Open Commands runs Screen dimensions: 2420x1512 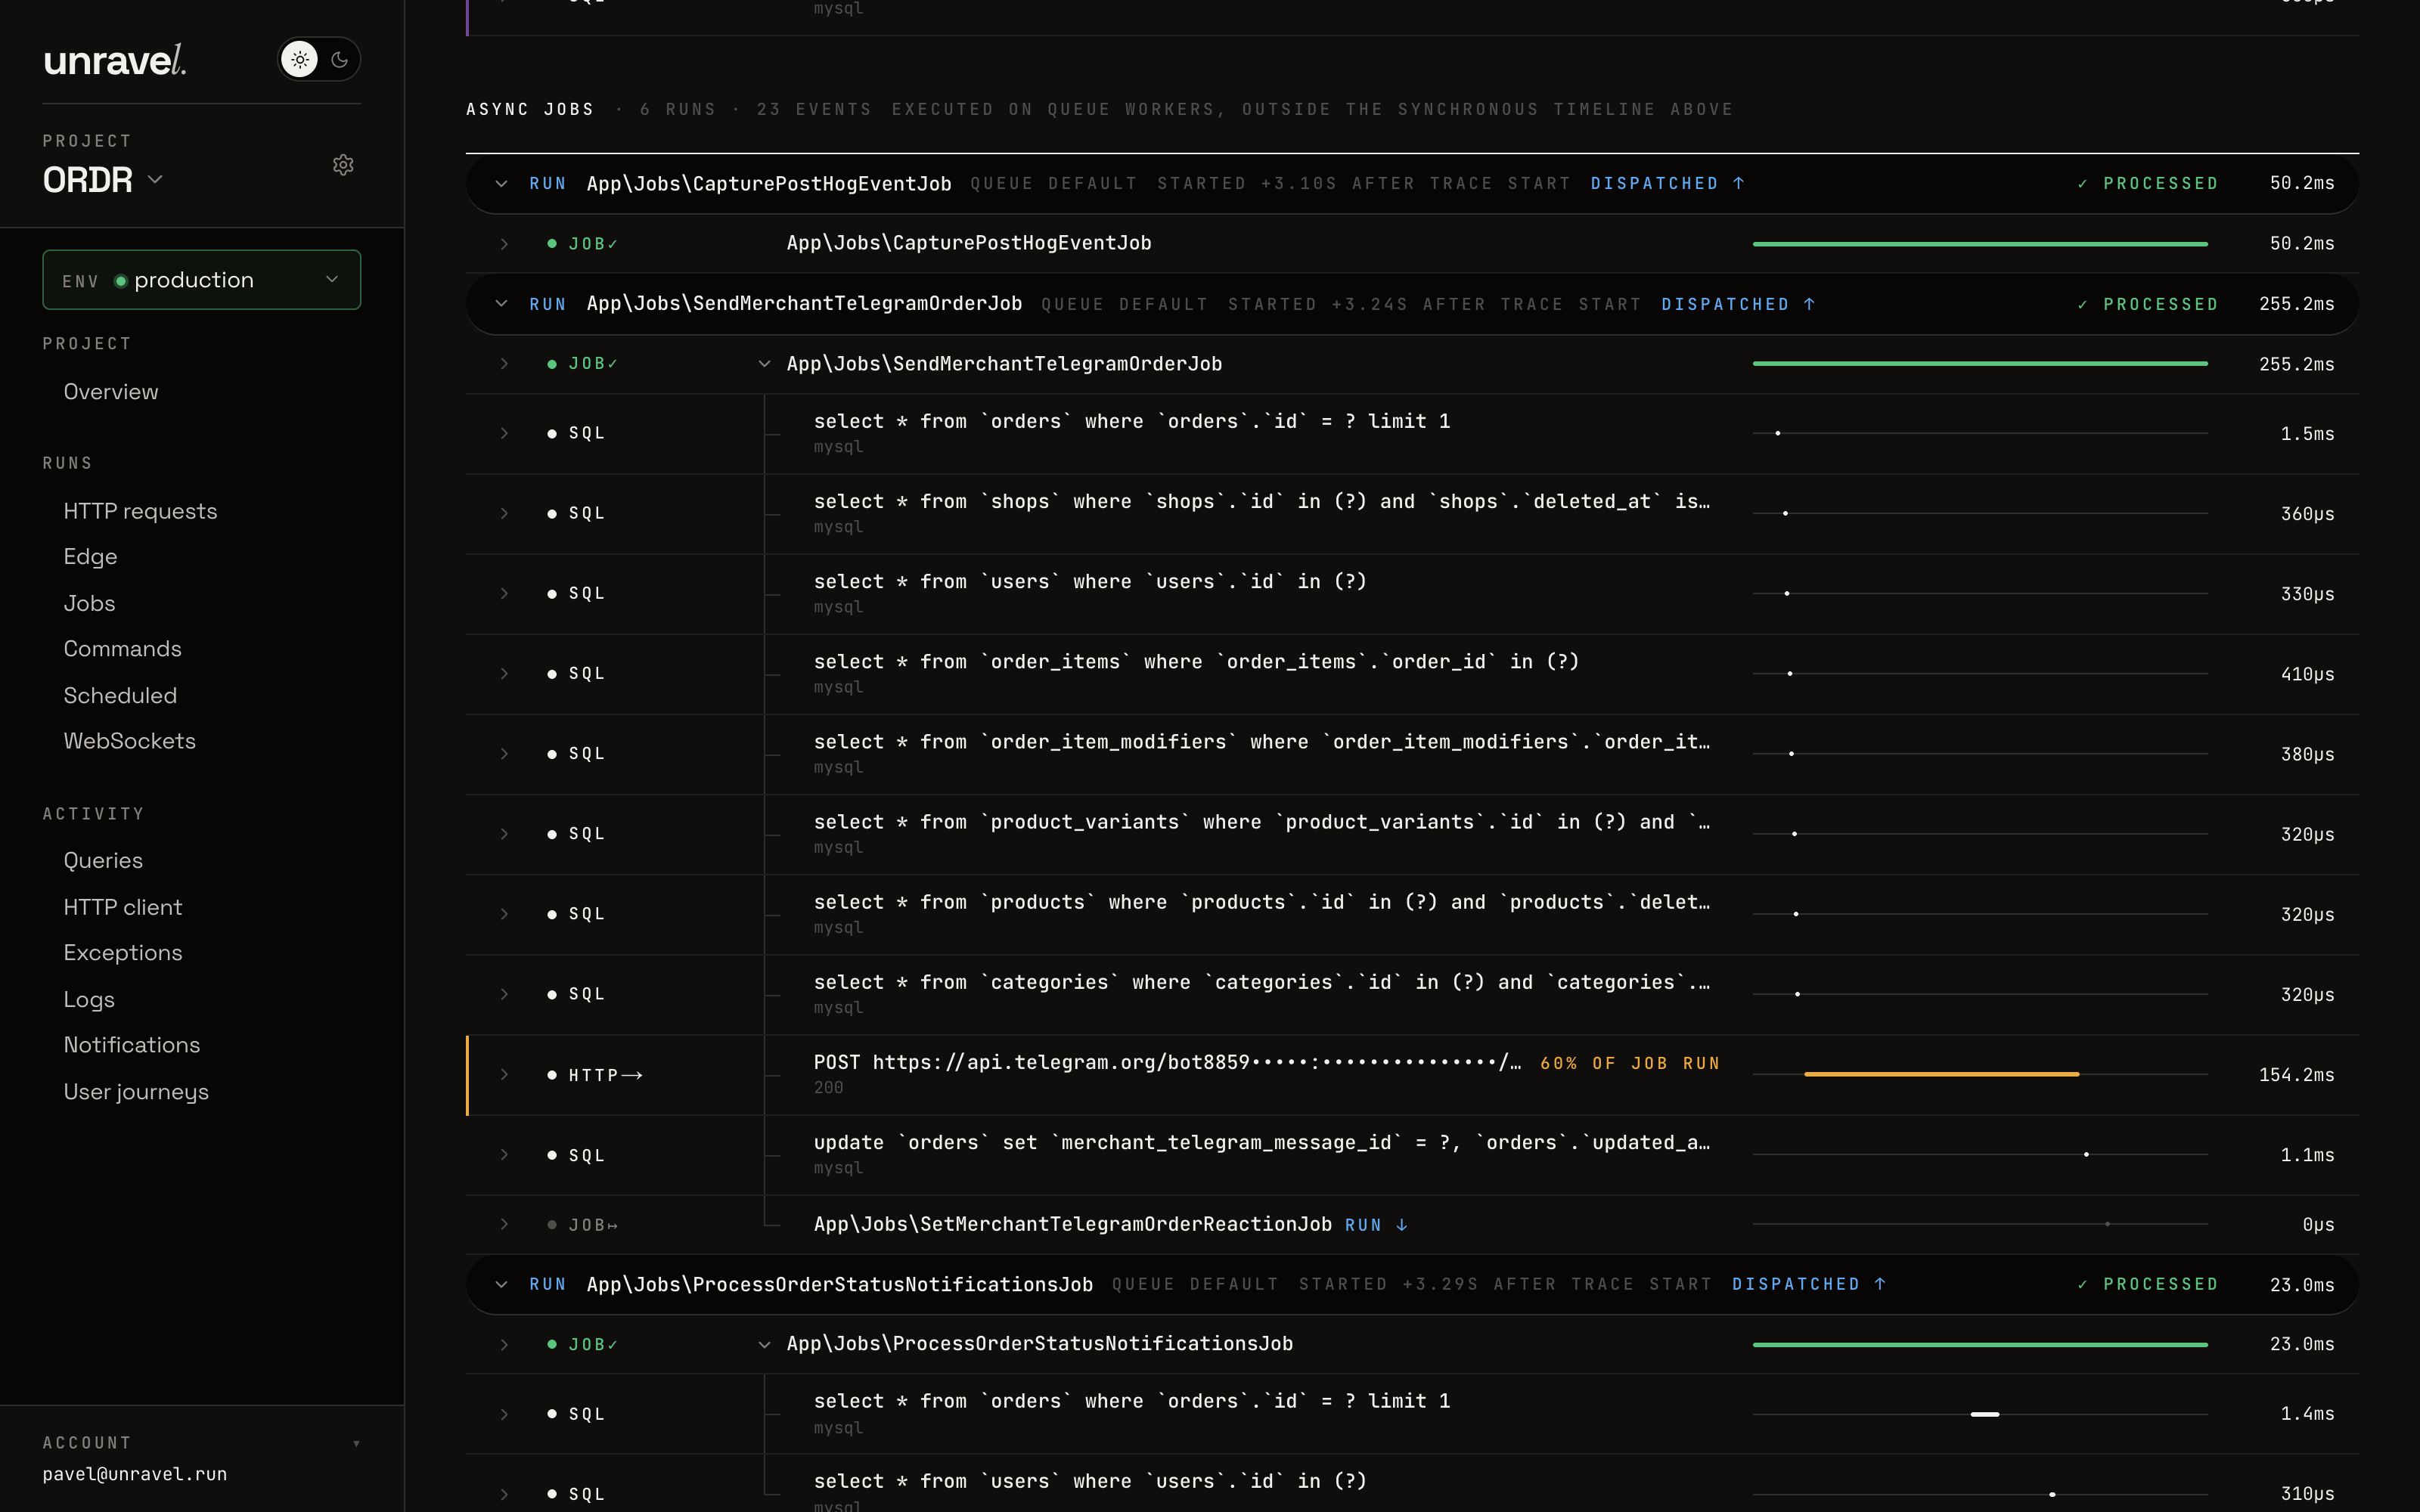coord(123,649)
